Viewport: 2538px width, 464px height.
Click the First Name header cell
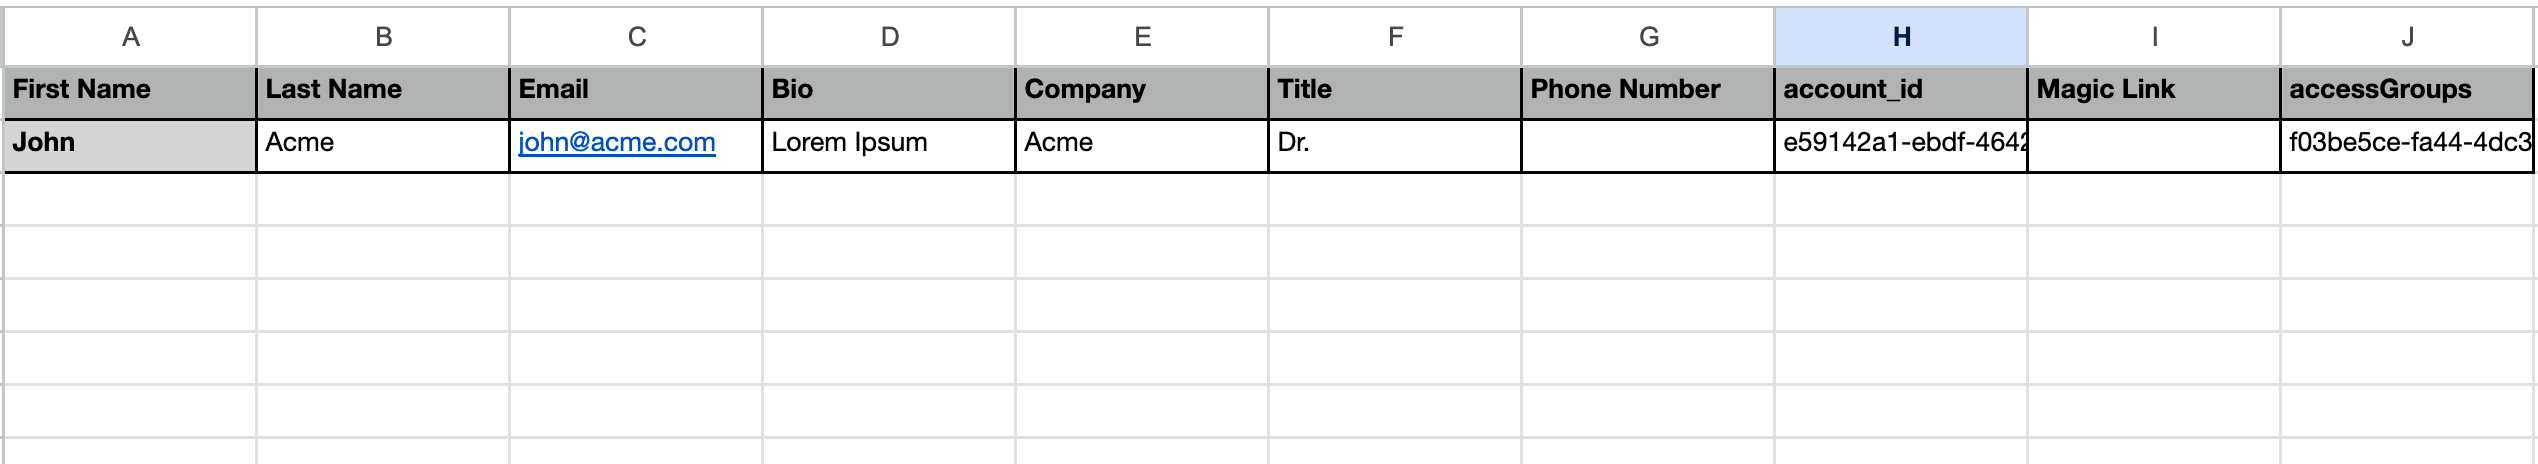pos(130,90)
